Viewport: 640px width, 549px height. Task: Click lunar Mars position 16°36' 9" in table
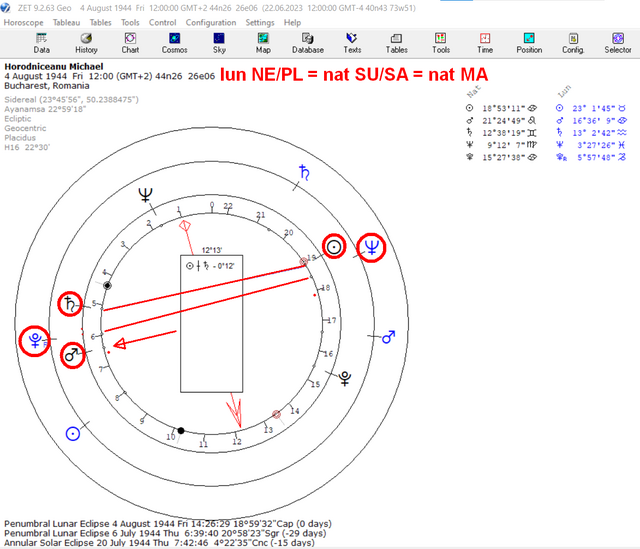(x=593, y=120)
